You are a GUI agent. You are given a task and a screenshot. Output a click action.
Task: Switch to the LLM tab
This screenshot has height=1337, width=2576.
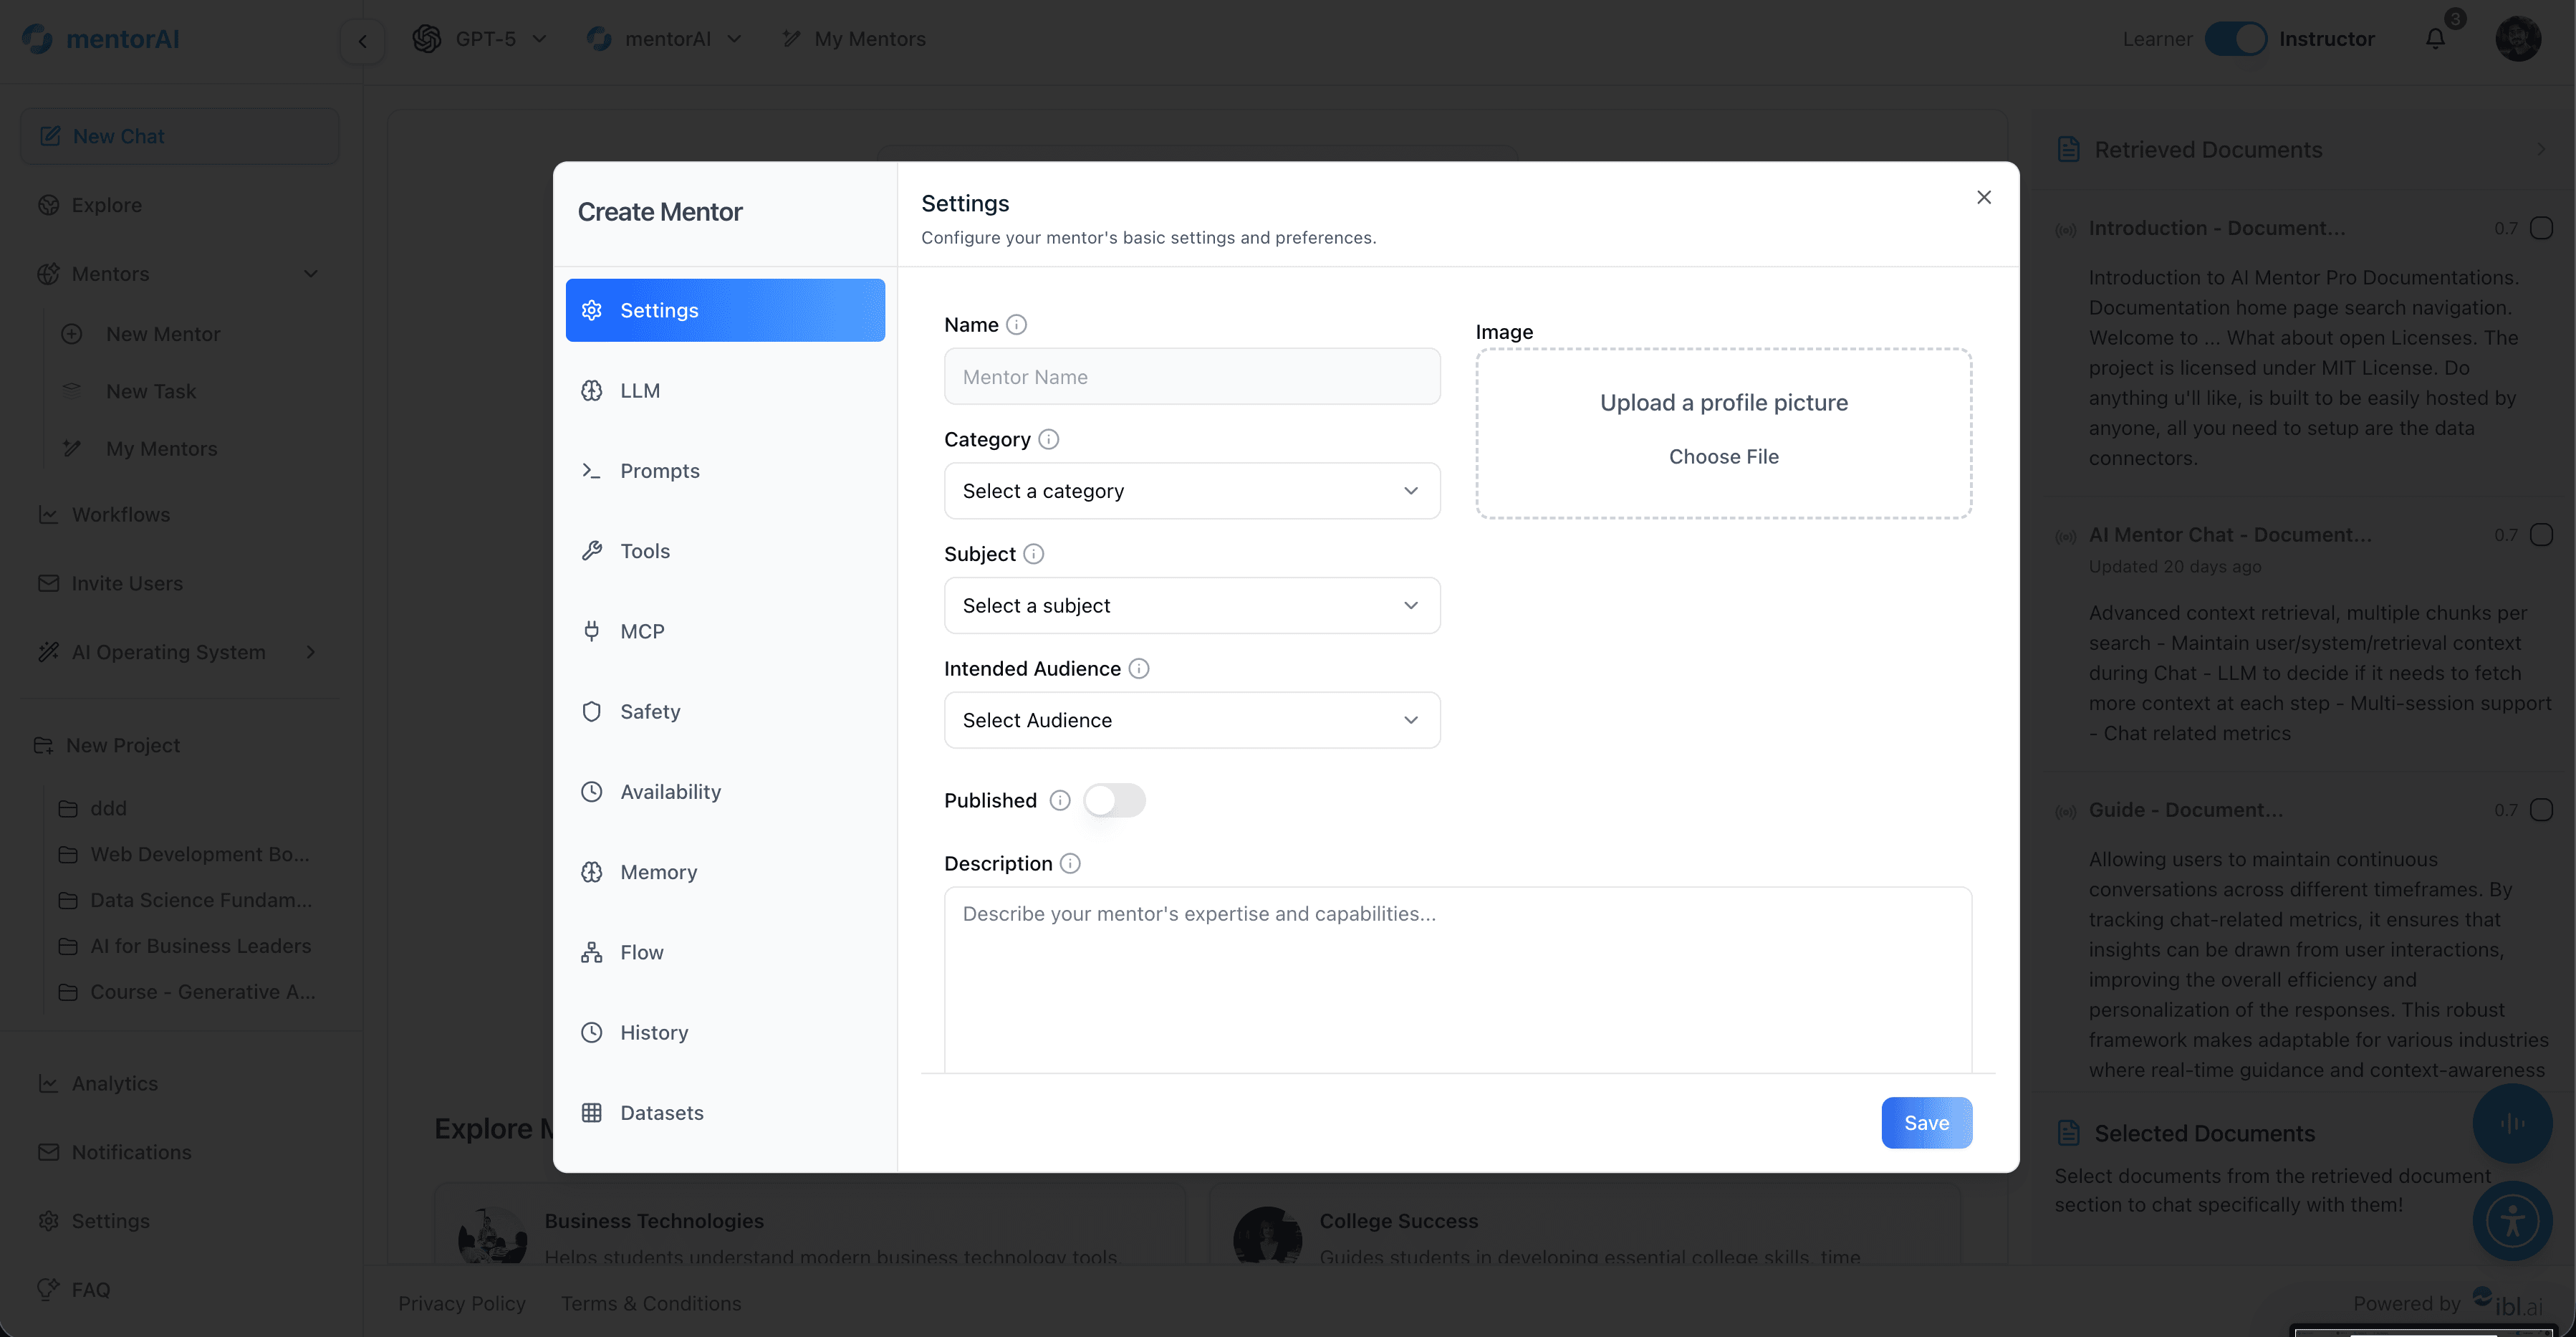pyautogui.click(x=639, y=390)
